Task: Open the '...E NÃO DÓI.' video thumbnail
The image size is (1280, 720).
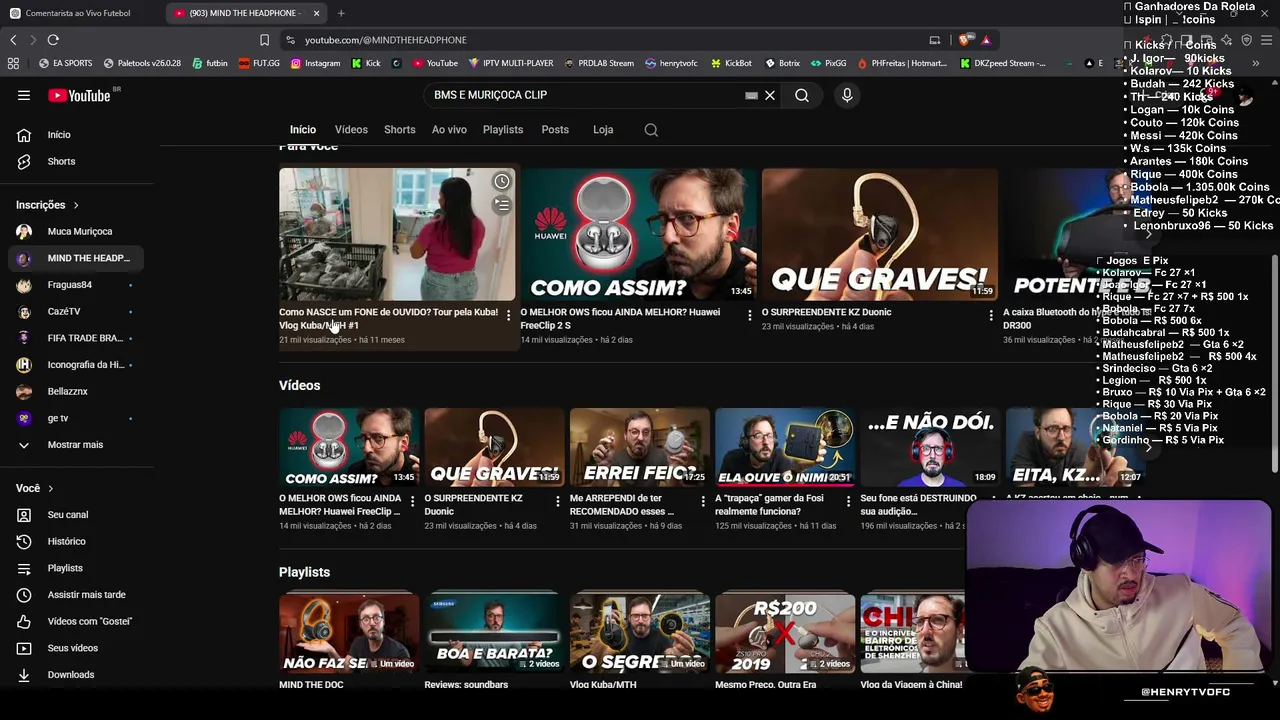Action: [x=930, y=447]
